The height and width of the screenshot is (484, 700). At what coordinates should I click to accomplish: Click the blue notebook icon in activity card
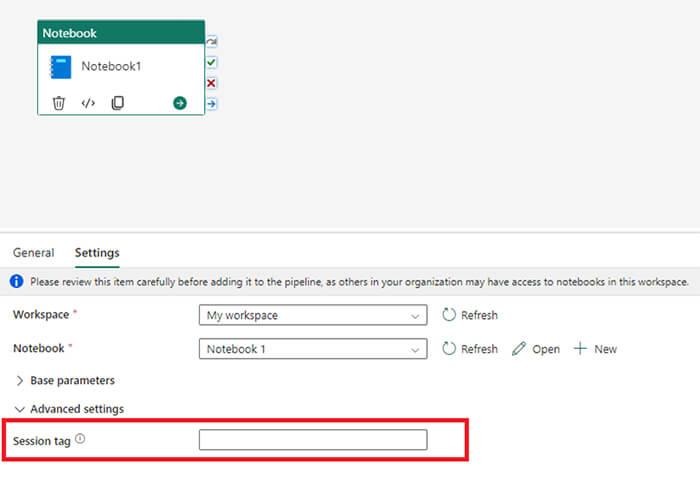(60, 67)
